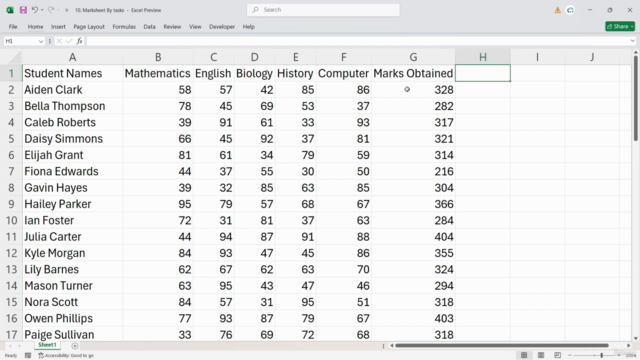Screen dimensions: 640x360
Task: Switch to Page Layout view icon
Action: click(x=541, y=355)
